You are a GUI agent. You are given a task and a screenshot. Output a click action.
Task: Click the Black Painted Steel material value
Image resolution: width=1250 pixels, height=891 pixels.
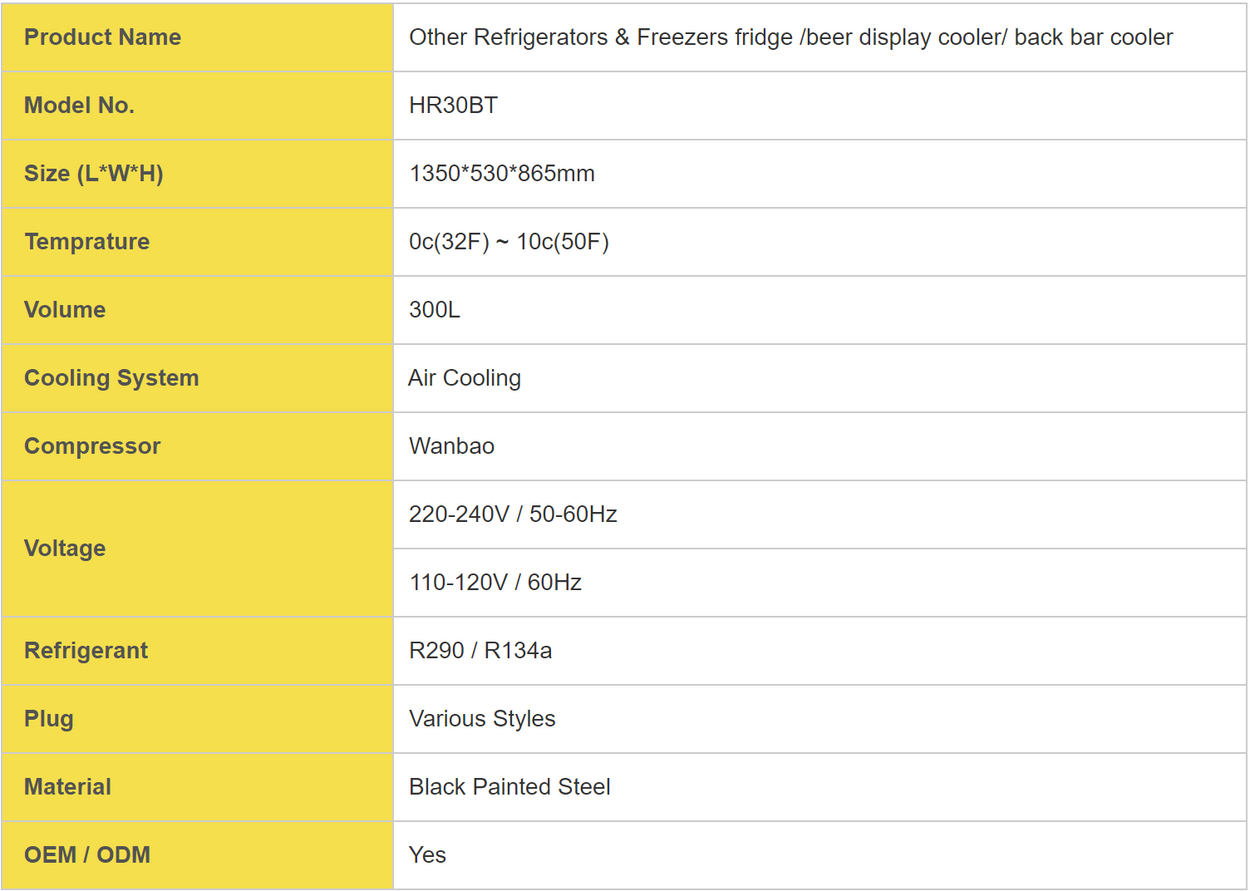(x=510, y=787)
